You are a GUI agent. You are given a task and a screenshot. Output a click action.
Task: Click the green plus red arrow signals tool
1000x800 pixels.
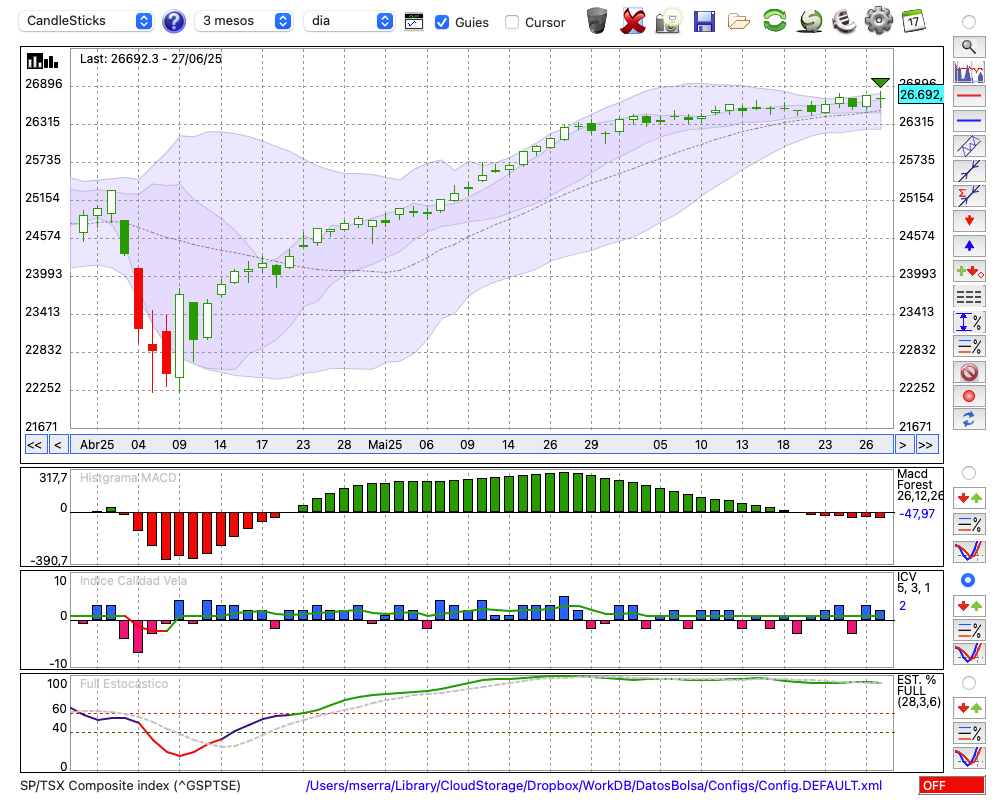click(x=969, y=271)
